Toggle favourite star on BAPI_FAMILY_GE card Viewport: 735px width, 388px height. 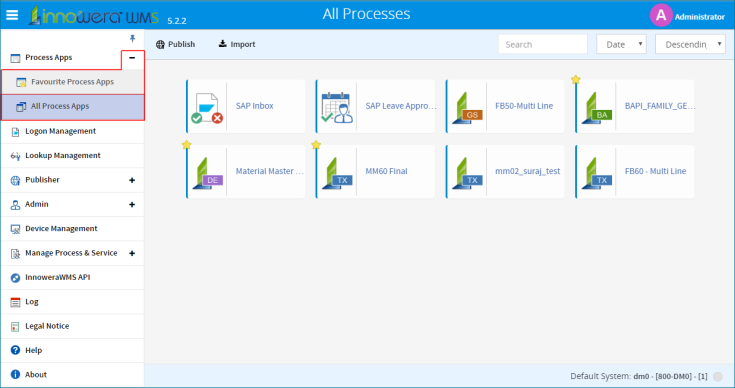(576, 80)
